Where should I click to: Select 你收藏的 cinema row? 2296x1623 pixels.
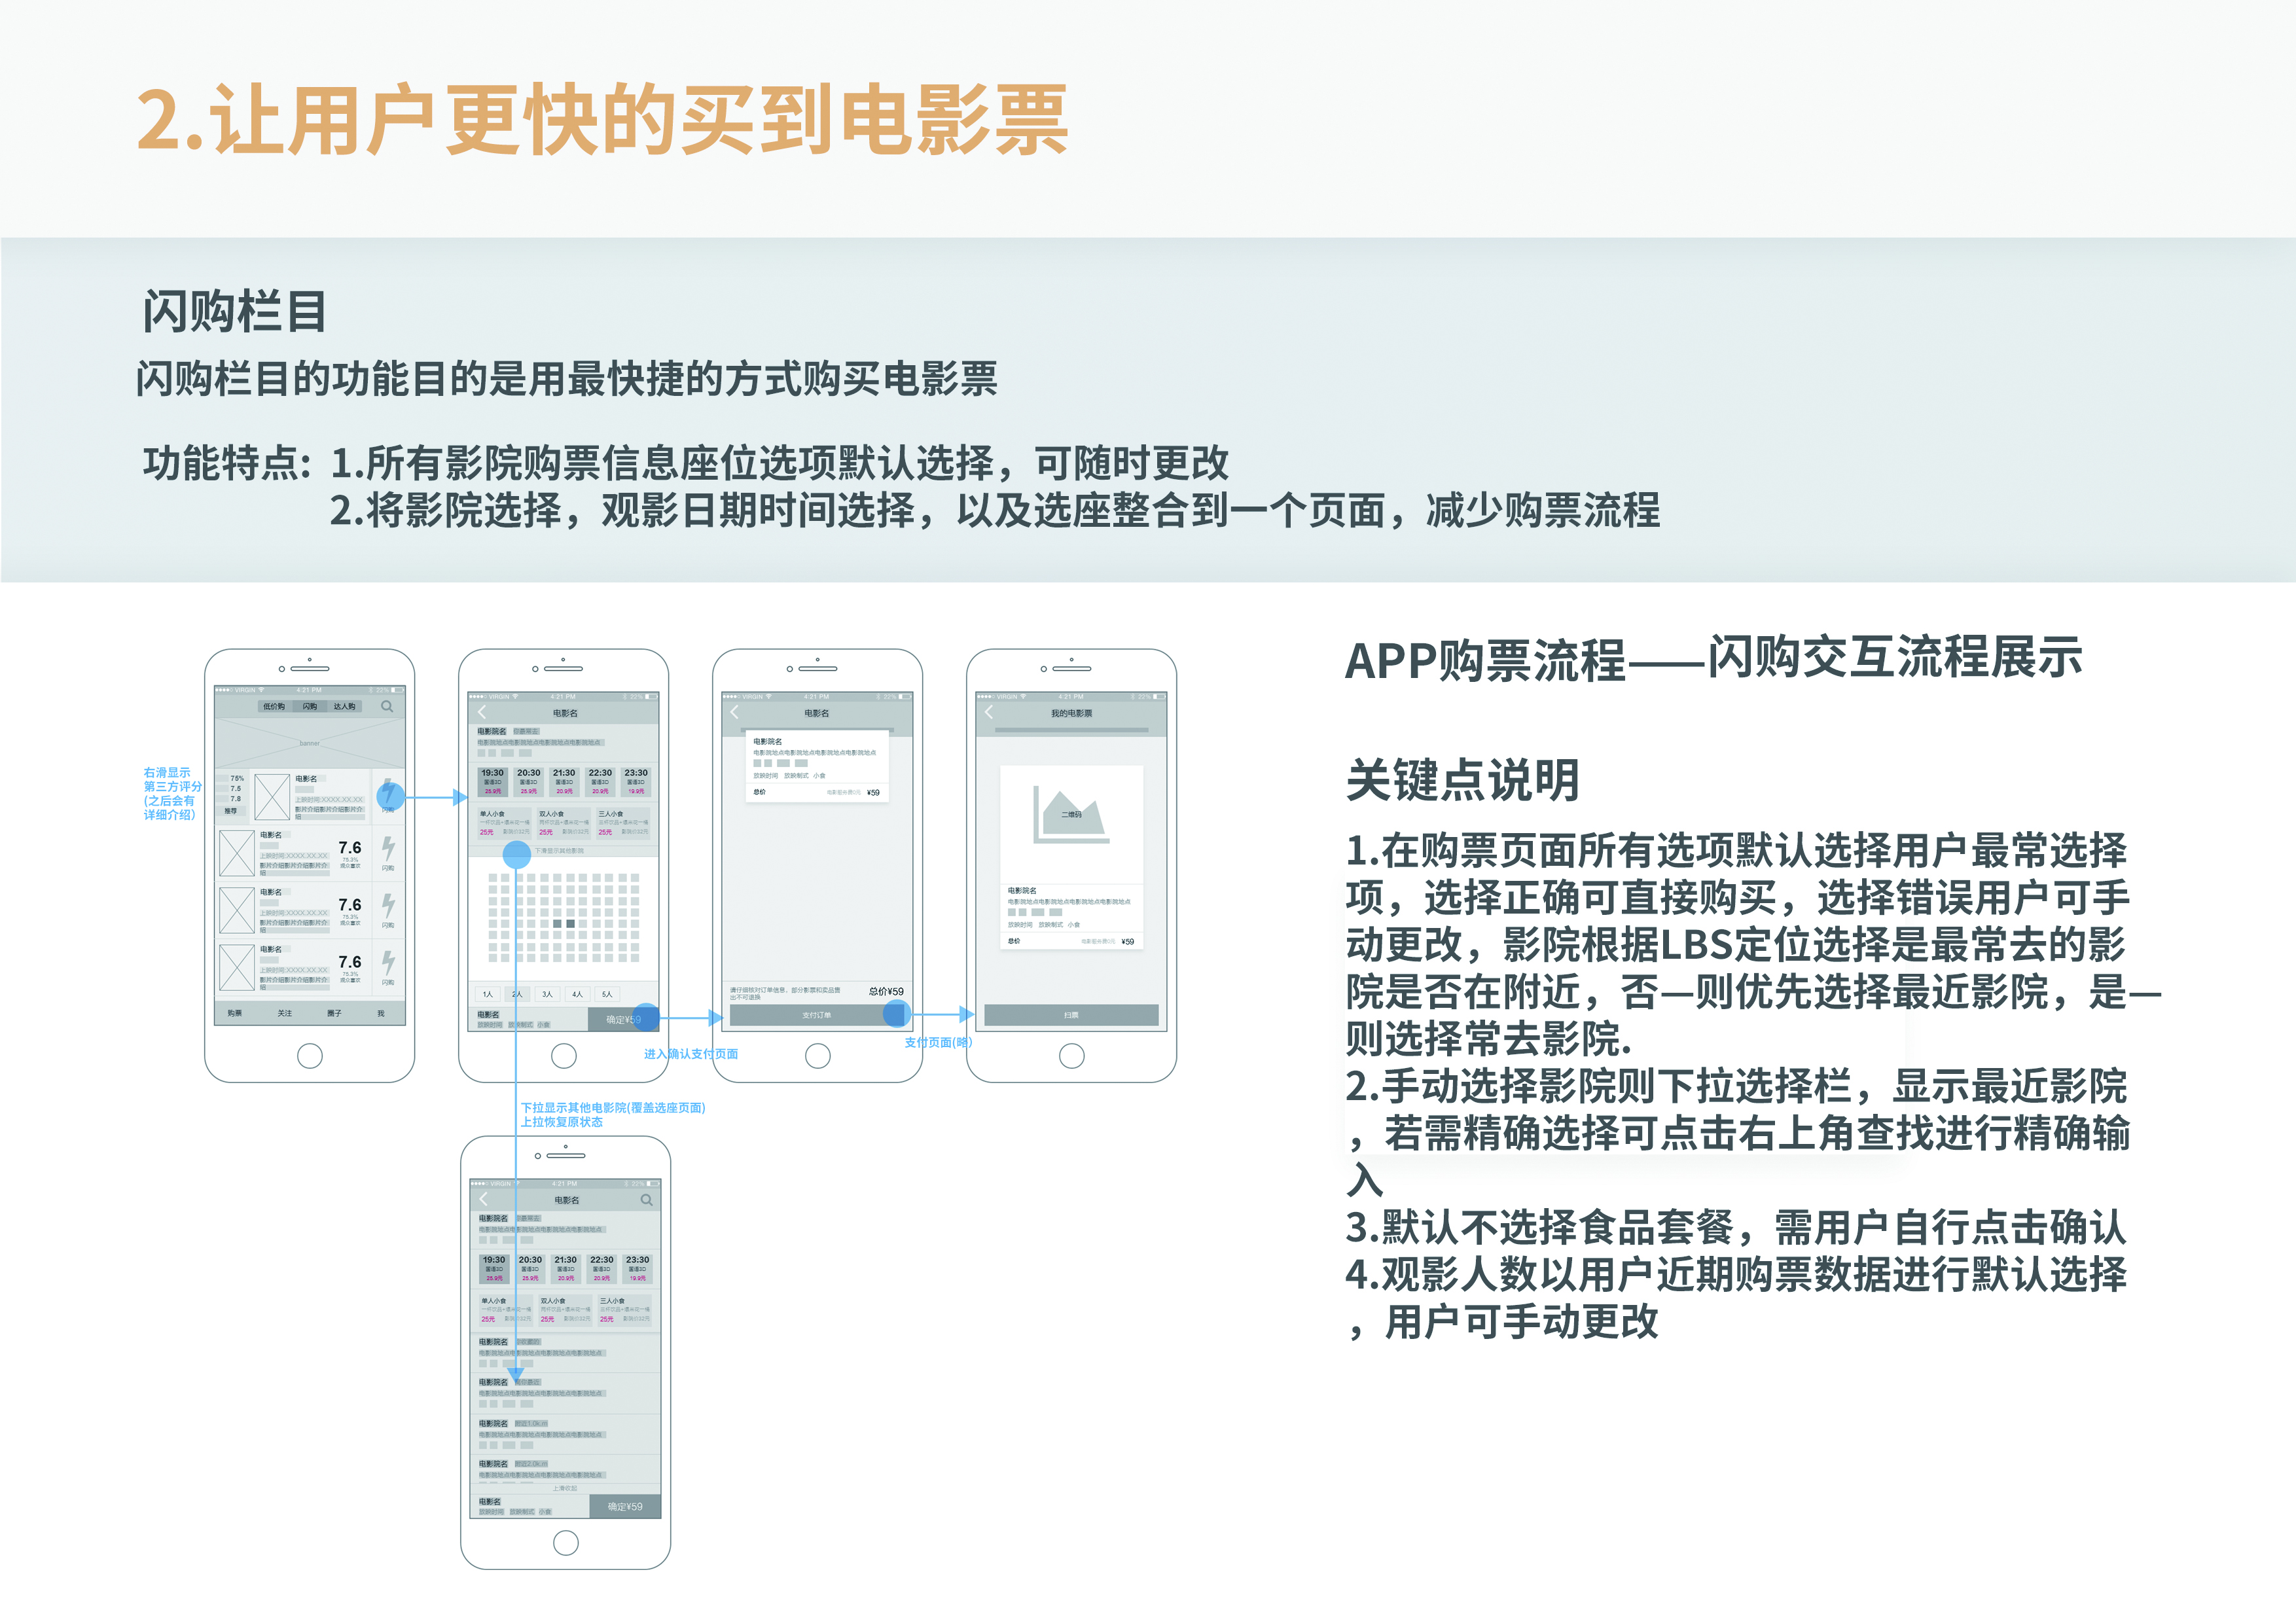tap(566, 1353)
